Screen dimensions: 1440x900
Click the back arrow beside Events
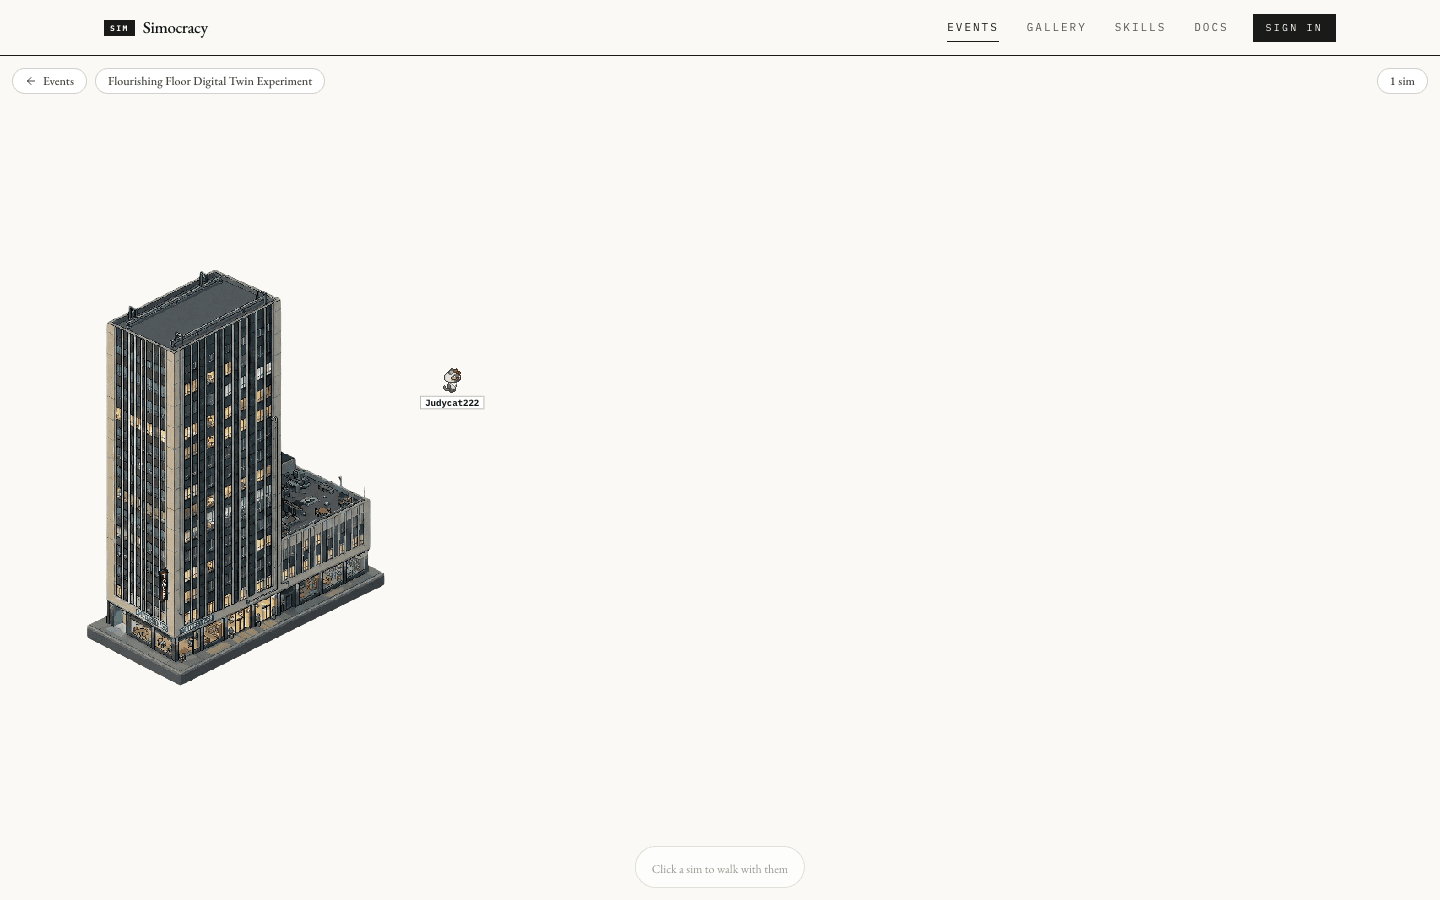click(x=31, y=81)
